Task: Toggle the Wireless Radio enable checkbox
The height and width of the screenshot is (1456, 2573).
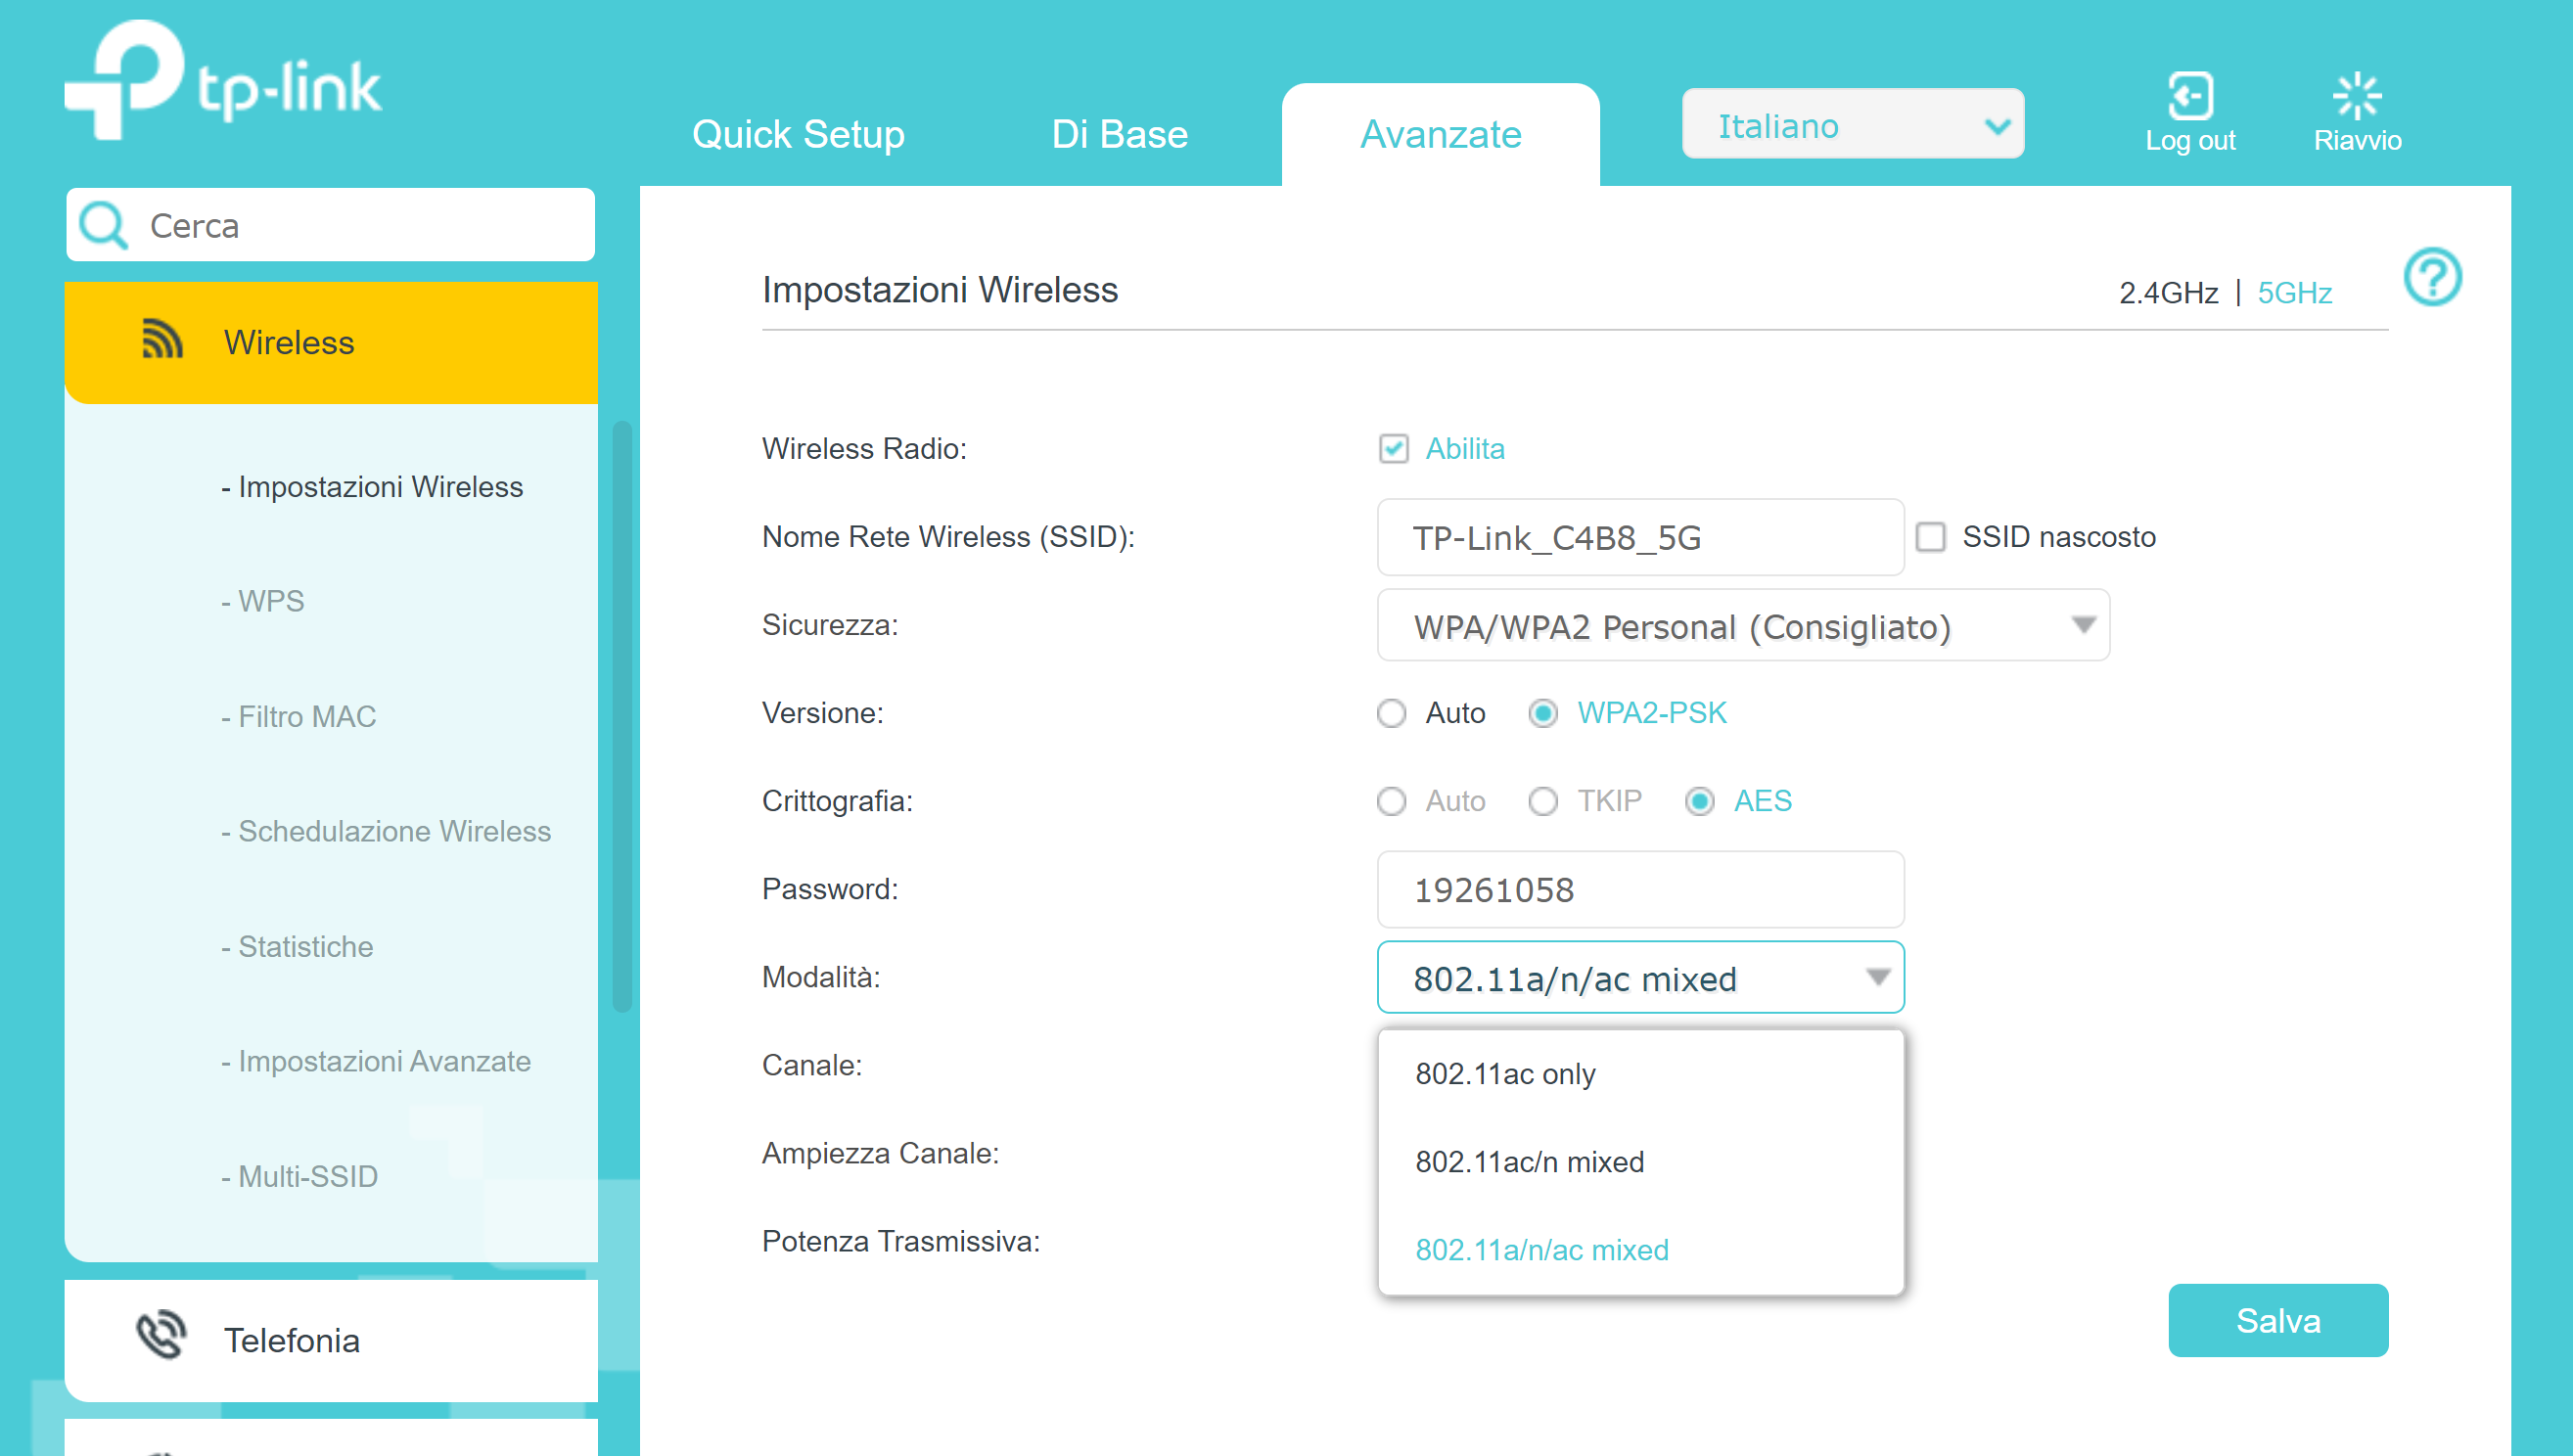Action: pos(1395,449)
